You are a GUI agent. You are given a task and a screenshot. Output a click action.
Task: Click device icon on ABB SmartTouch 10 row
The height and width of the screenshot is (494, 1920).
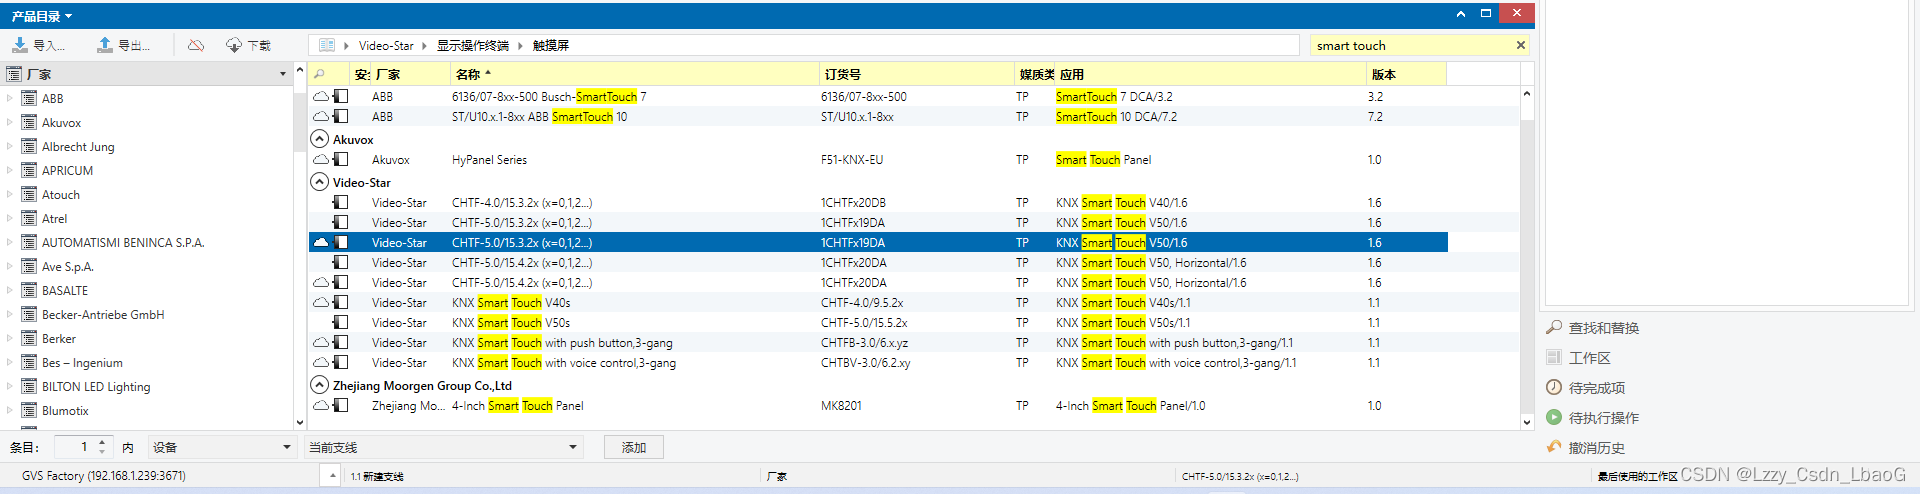tap(341, 117)
